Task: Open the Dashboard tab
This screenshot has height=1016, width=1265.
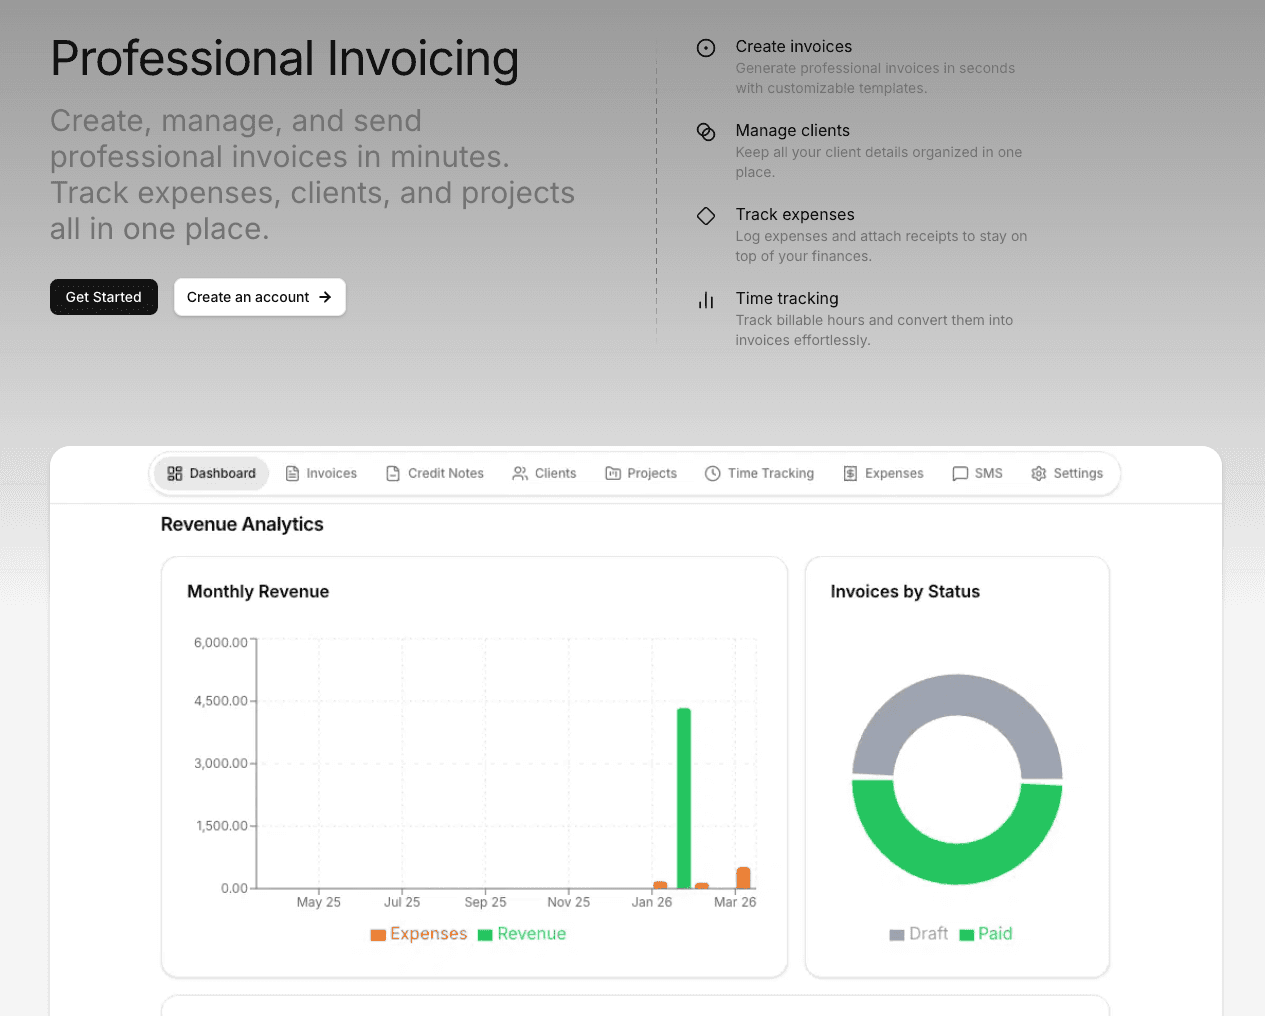Action: coord(211,473)
